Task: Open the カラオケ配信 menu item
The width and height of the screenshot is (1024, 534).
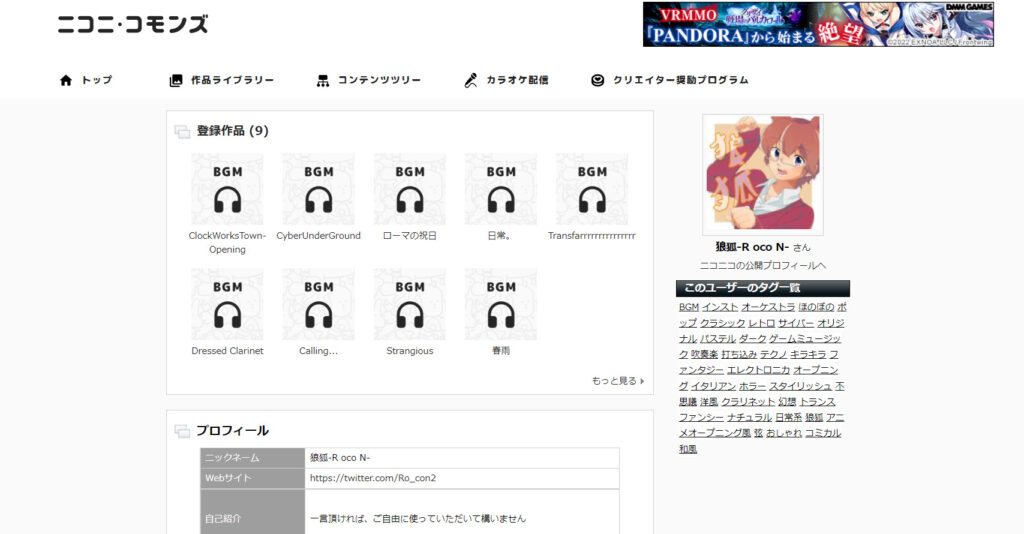Action: (506, 80)
